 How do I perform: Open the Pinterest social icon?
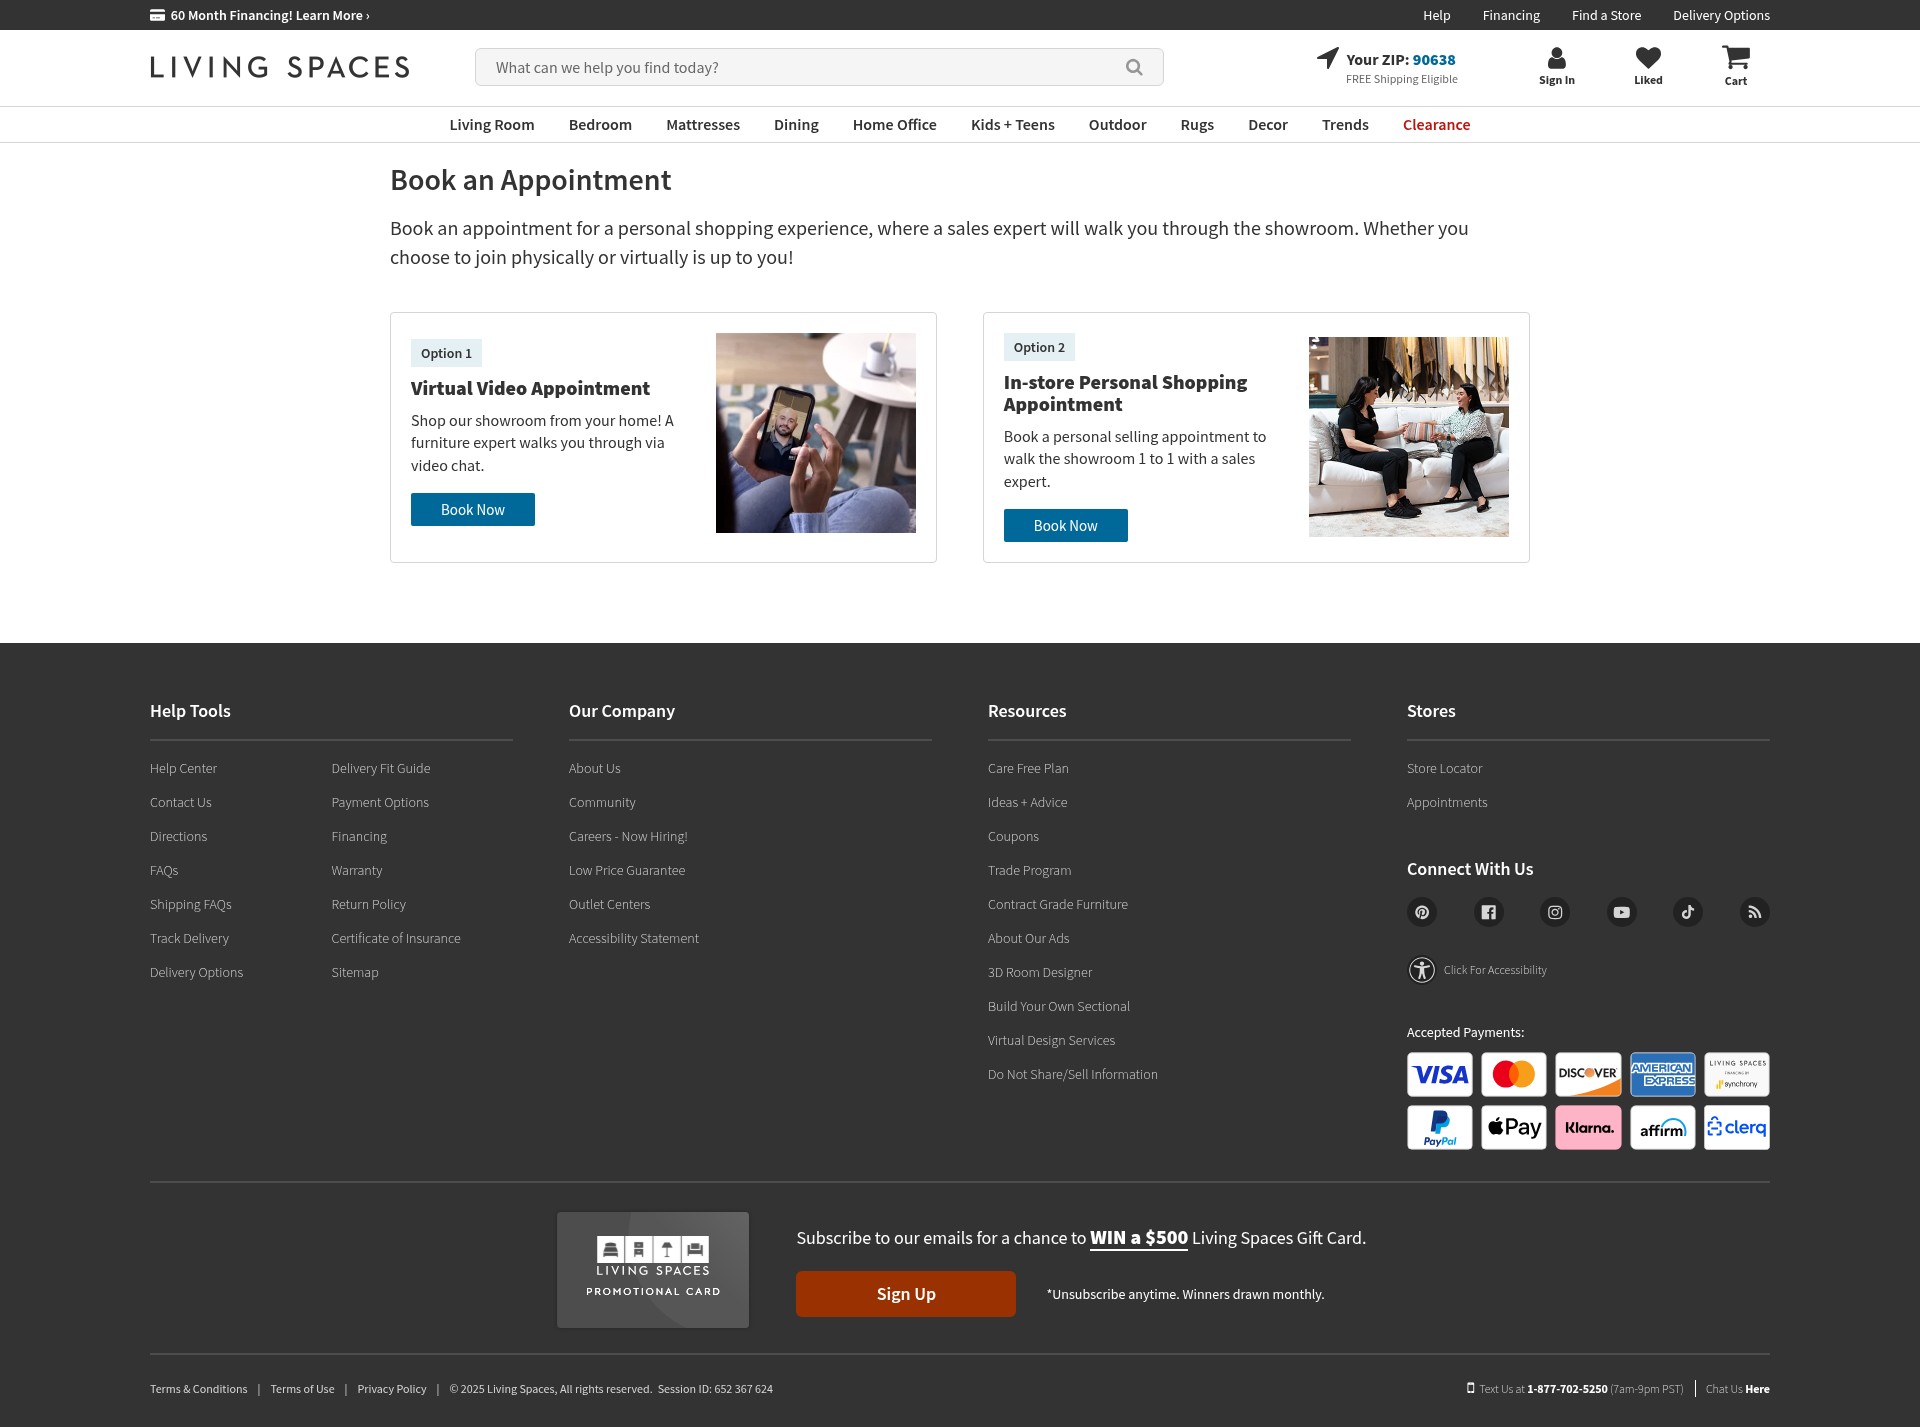tap(1422, 912)
